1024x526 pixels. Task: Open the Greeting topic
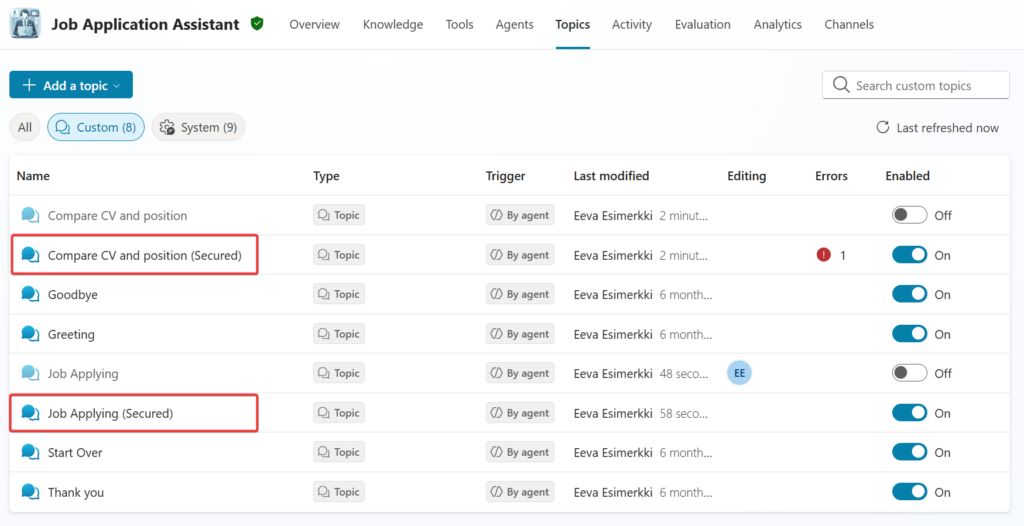point(71,335)
